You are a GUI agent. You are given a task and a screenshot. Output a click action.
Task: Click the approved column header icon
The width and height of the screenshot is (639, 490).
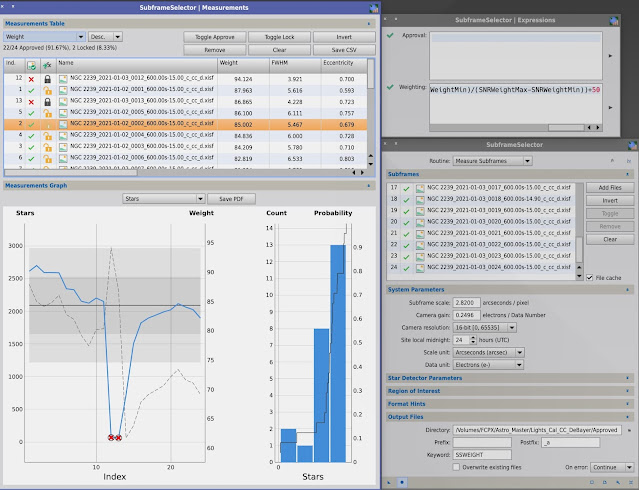coord(31,65)
